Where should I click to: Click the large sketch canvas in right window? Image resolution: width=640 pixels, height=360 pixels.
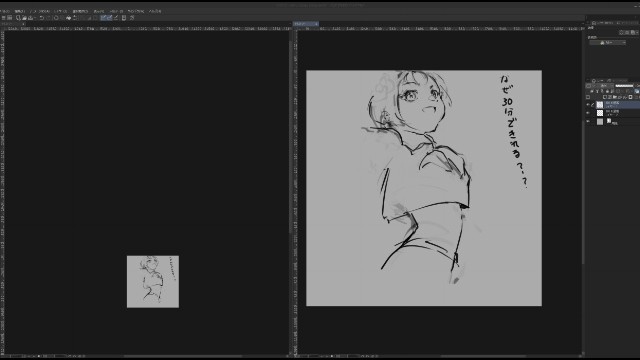tap(424, 188)
